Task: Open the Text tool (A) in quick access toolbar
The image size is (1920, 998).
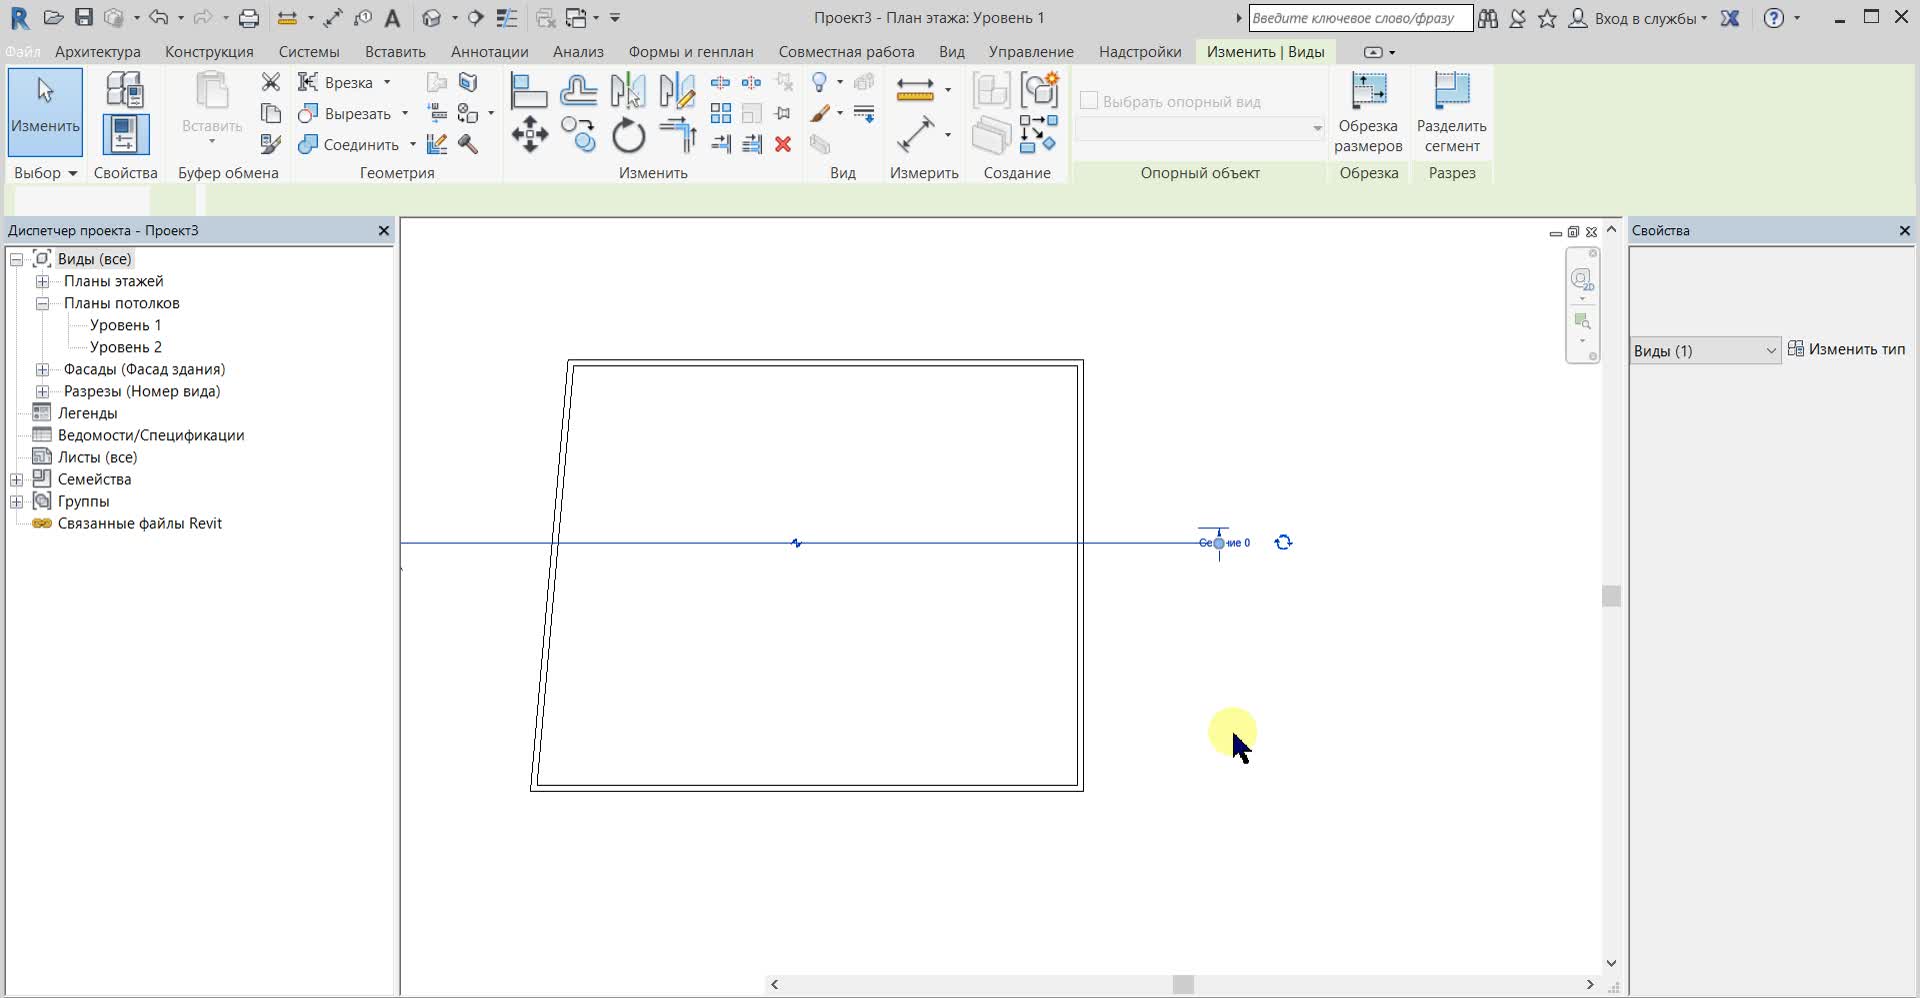Action: [x=393, y=18]
